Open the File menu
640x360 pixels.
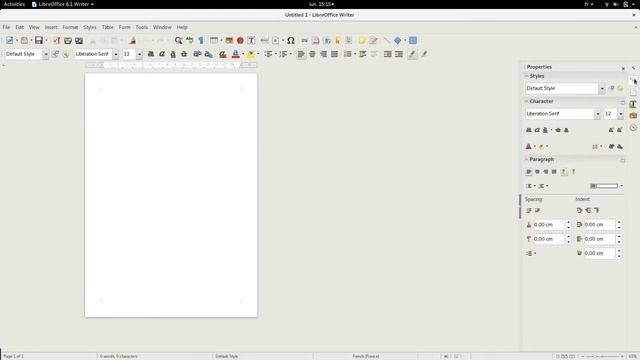coord(7,27)
